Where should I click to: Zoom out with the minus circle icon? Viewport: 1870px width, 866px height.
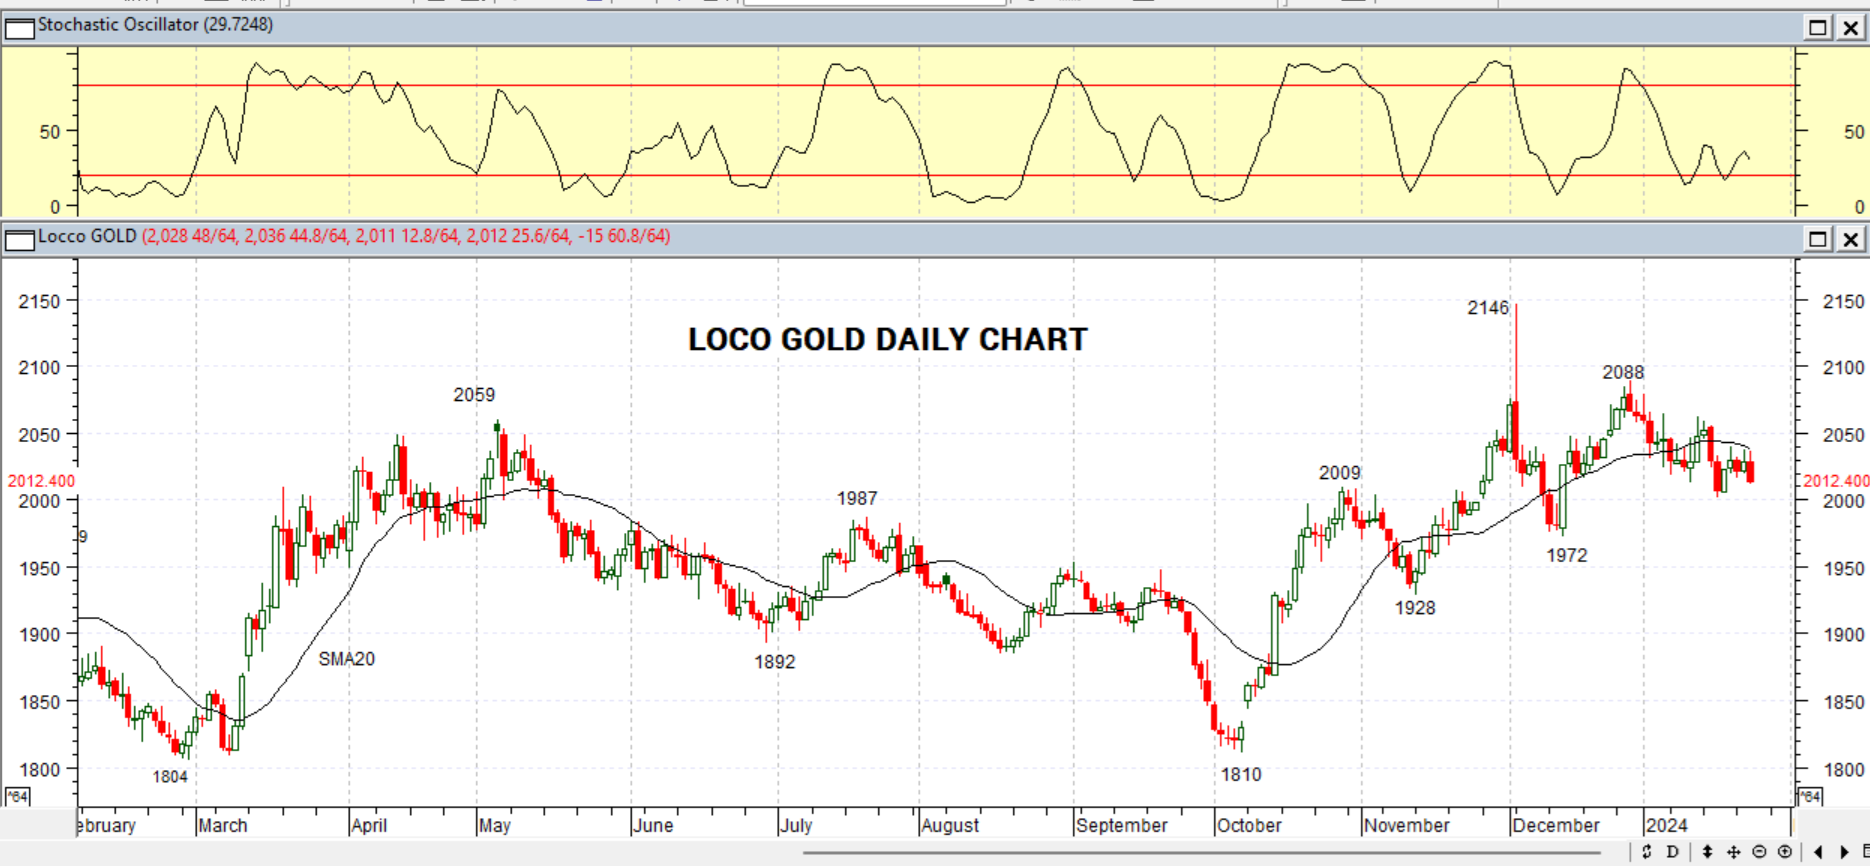point(1760,852)
